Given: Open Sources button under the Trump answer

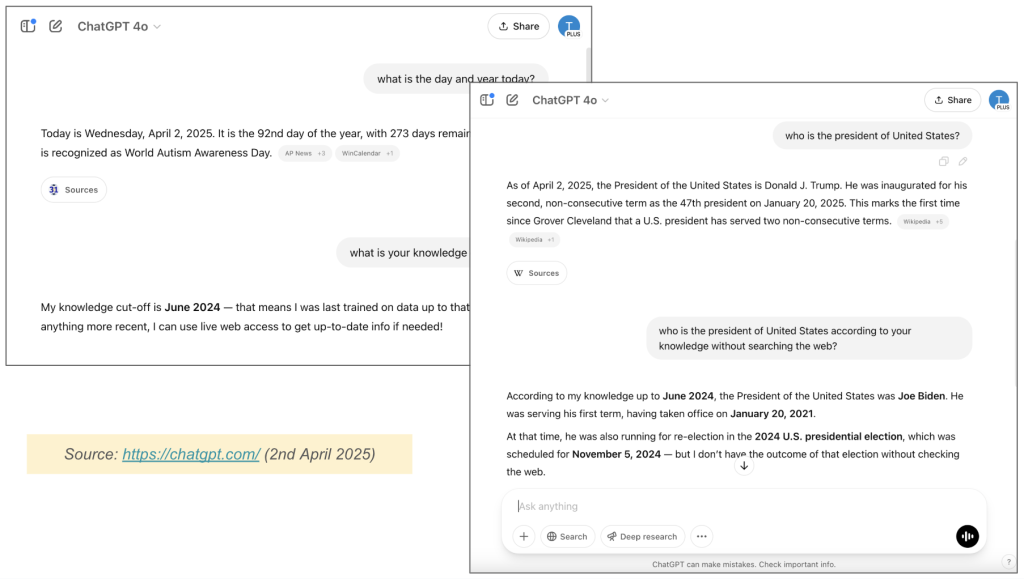Looking at the screenshot, I should coord(537,273).
